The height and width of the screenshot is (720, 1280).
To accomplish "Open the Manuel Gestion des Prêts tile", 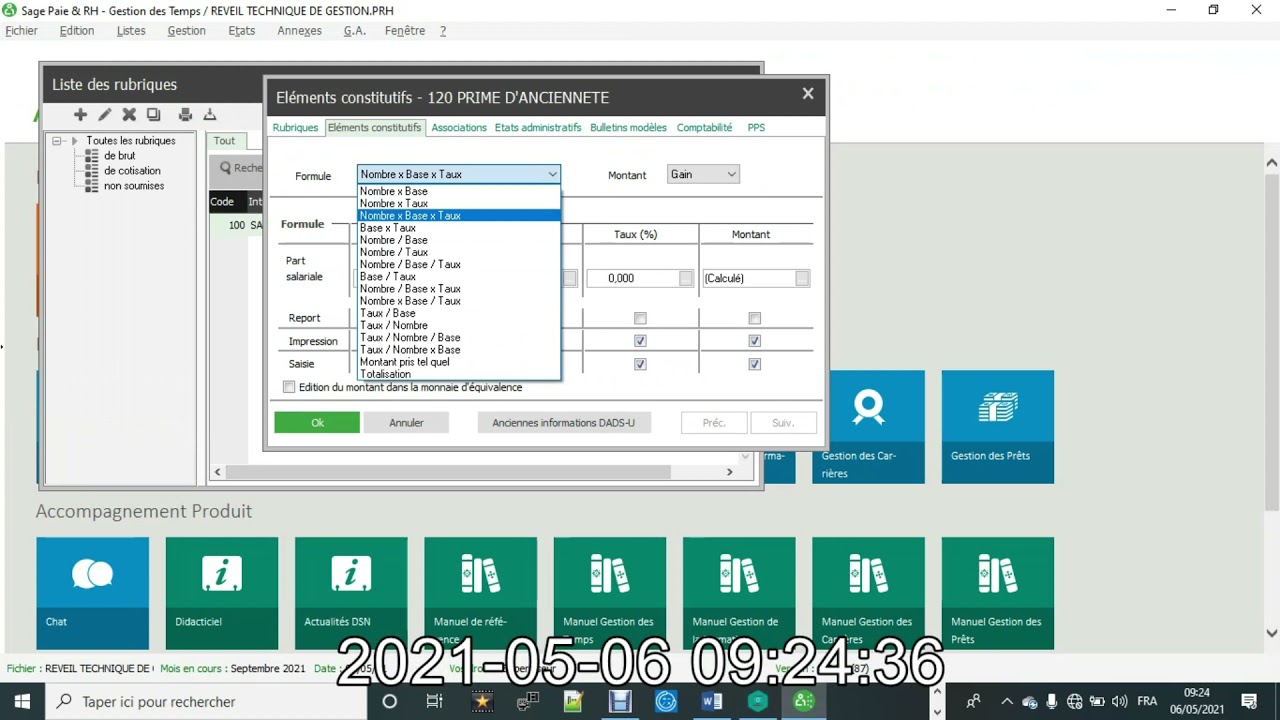I will [998, 593].
